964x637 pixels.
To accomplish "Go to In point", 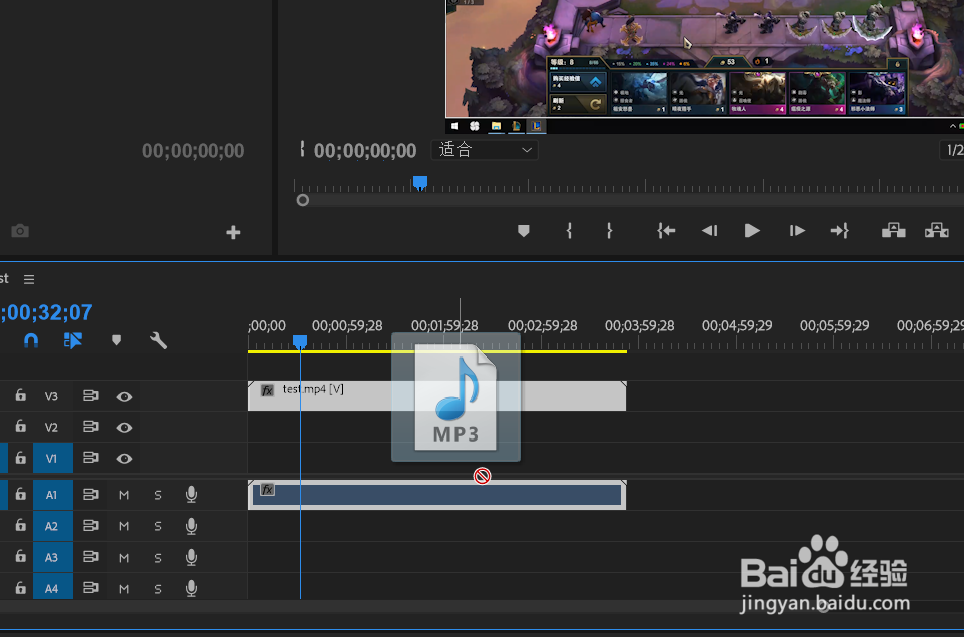I will click(666, 231).
